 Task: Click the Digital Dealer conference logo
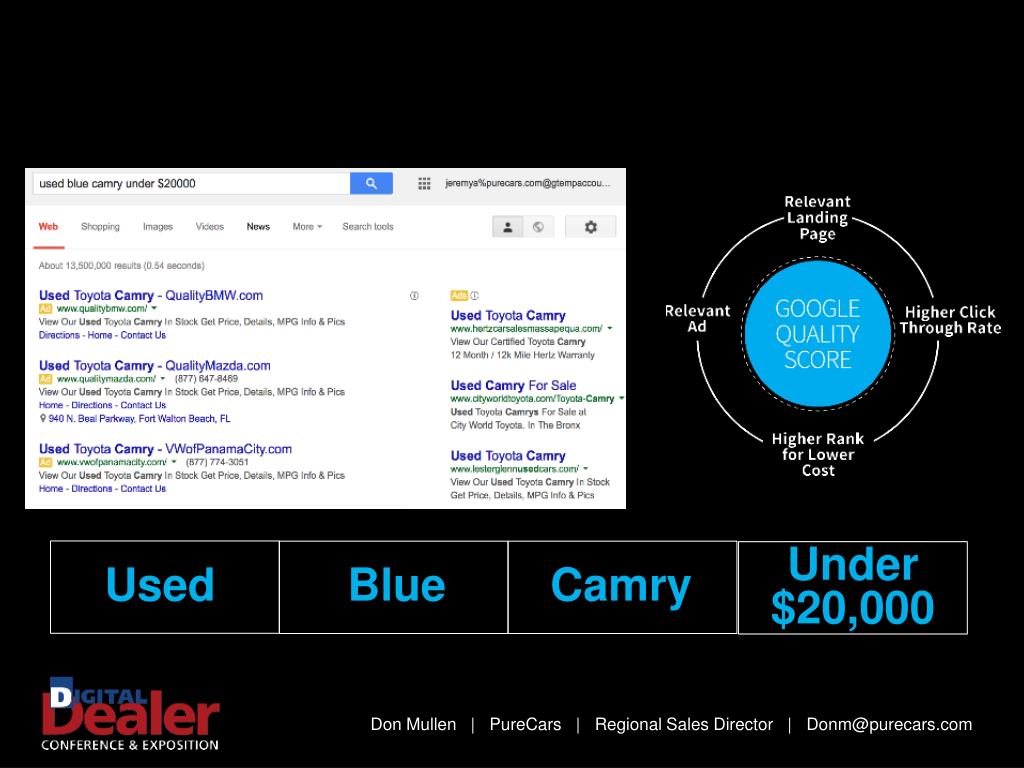(x=131, y=713)
